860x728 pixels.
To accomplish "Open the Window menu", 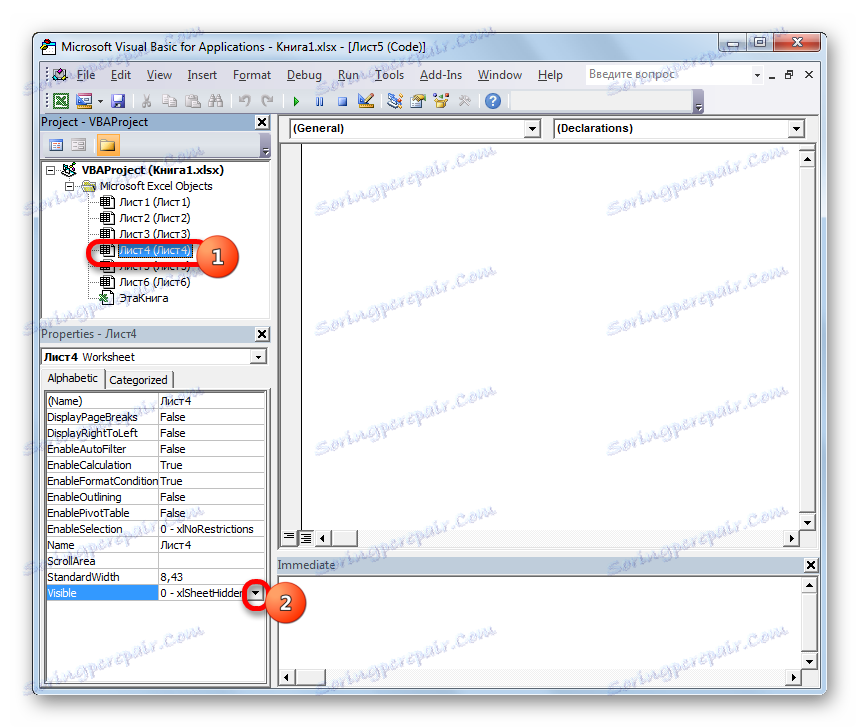I will point(500,75).
